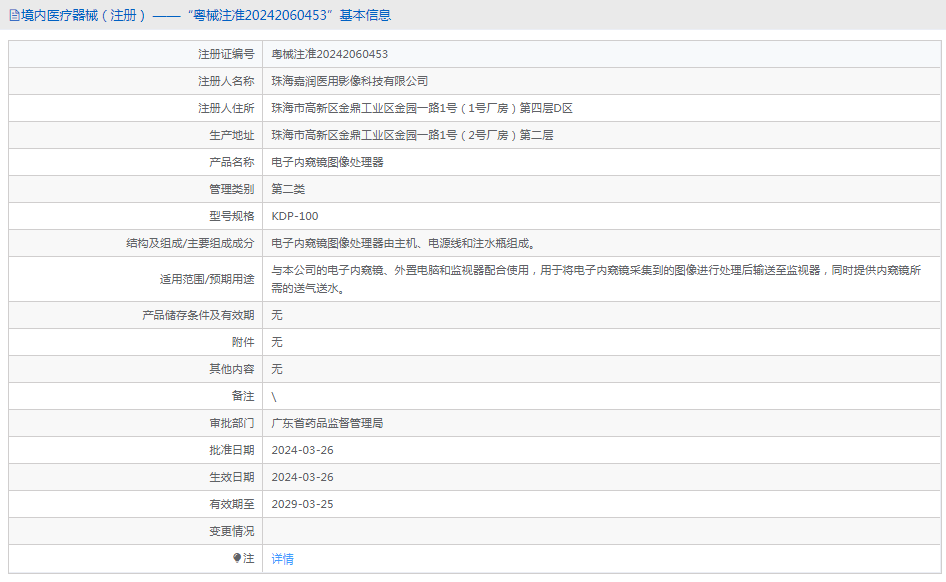Click the 型号规格 label
This screenshot has height=582, width=946.
tap(232, 216)
